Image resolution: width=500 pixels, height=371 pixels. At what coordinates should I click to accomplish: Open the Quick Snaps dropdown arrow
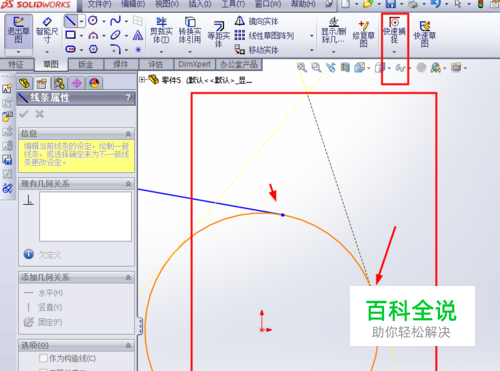394,52
